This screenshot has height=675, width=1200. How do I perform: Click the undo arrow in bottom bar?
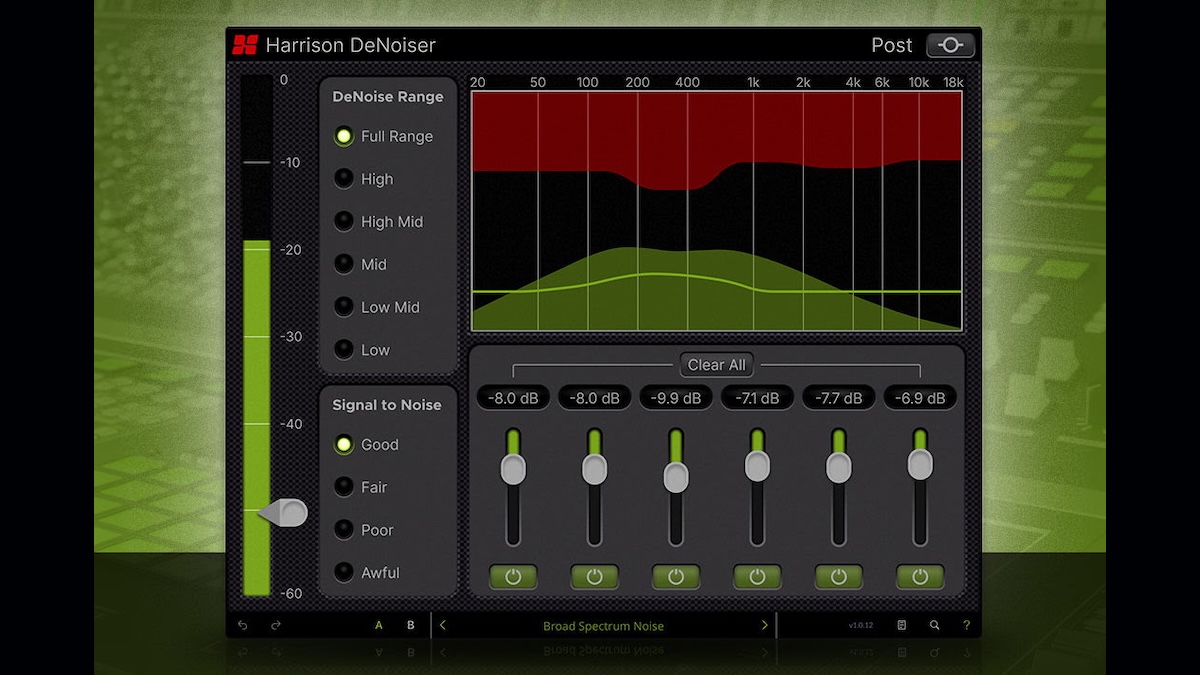pos(243,626)
